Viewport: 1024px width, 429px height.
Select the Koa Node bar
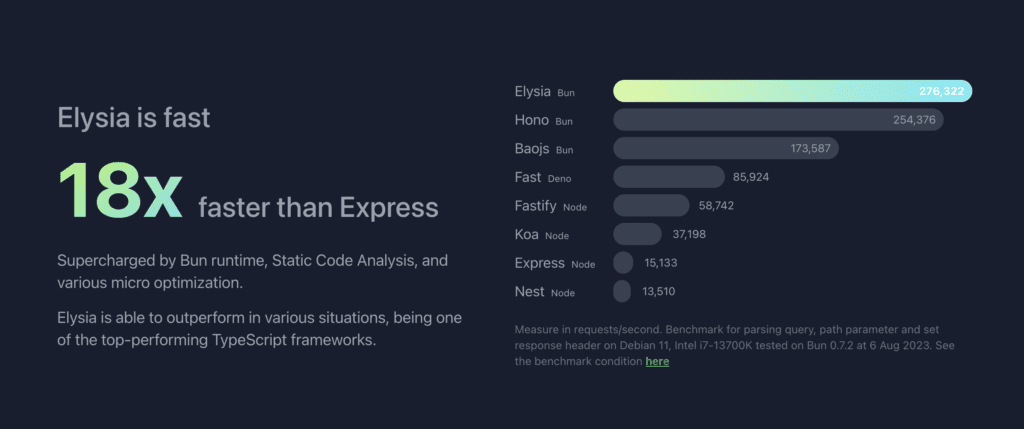click(637, 234)
